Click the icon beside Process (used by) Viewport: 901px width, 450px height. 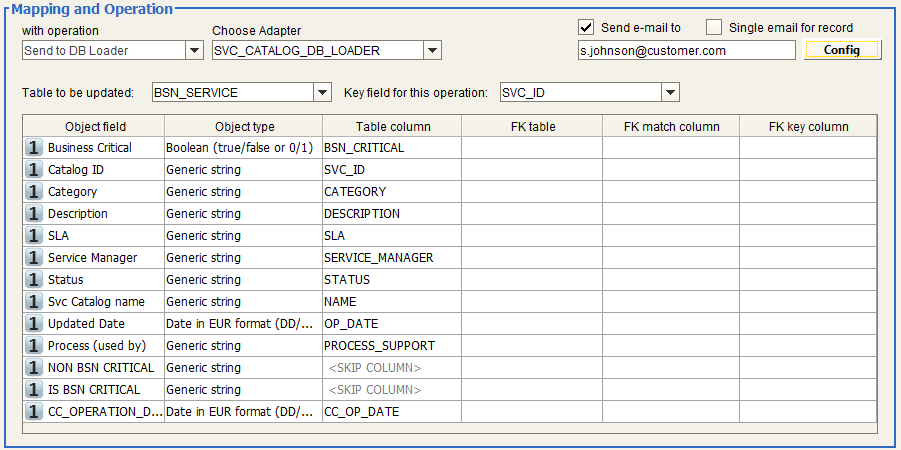click(34, 346)
